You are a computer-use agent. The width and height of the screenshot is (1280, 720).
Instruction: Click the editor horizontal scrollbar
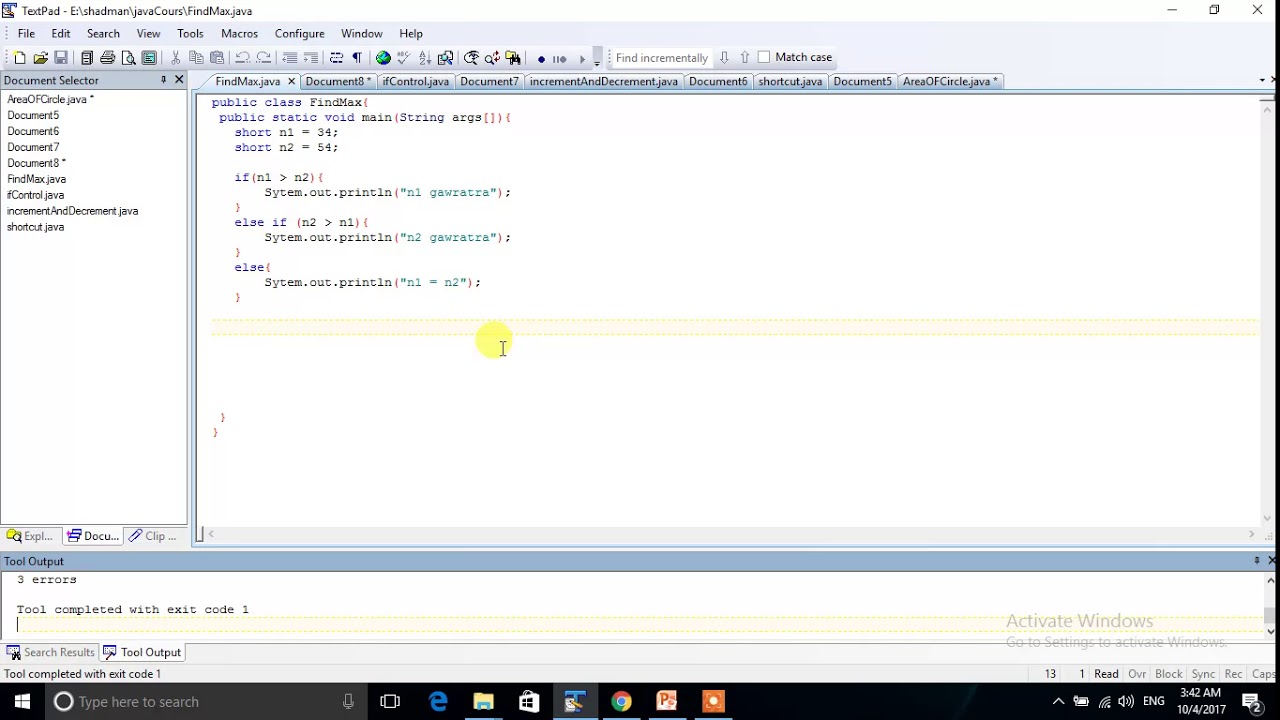coord(731,535)
